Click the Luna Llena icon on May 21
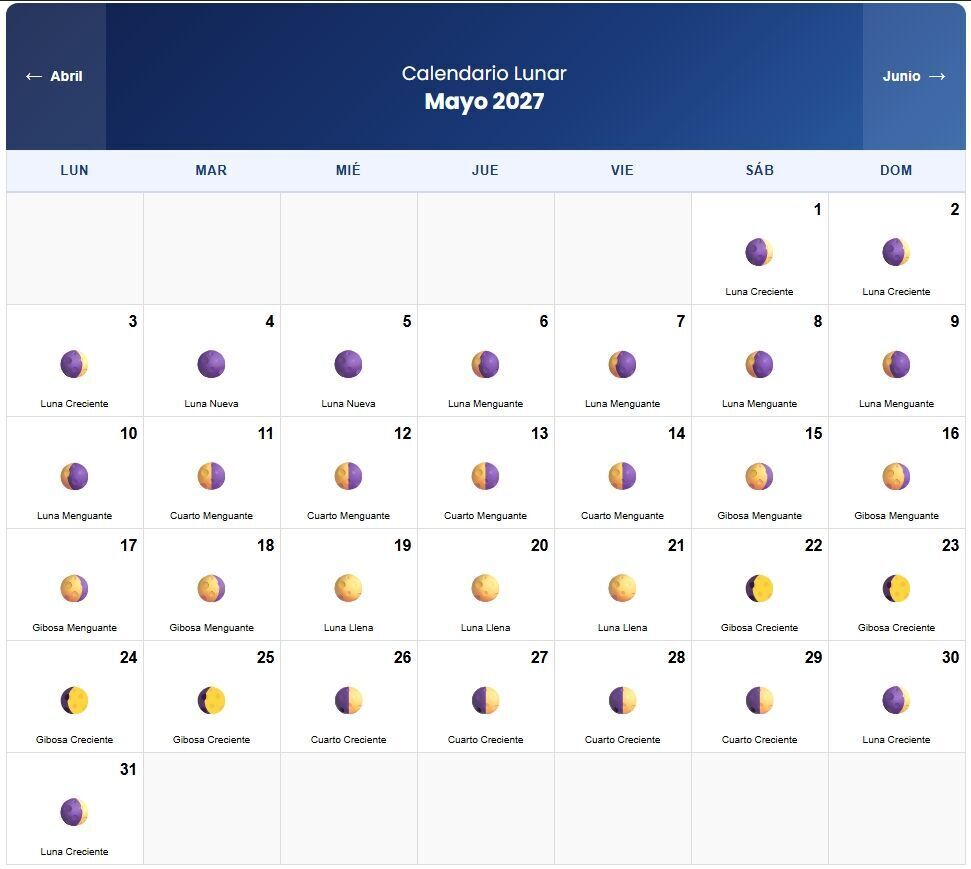The height and width of the screenshot is (869, 971). [622, 588]
